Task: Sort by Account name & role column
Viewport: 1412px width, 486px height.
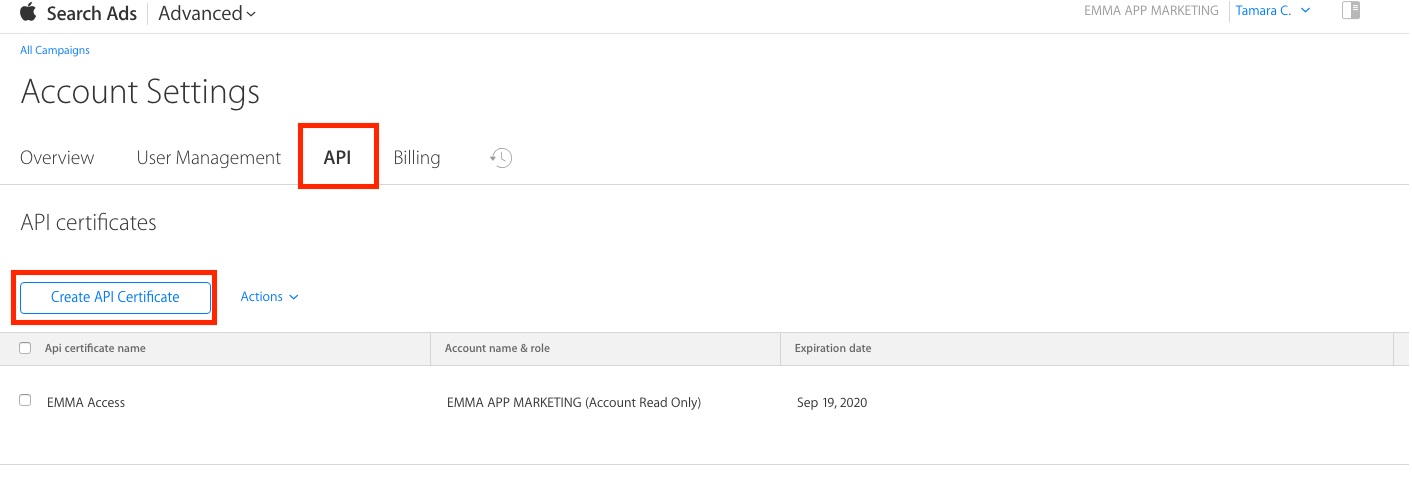Action: (497, 348)
